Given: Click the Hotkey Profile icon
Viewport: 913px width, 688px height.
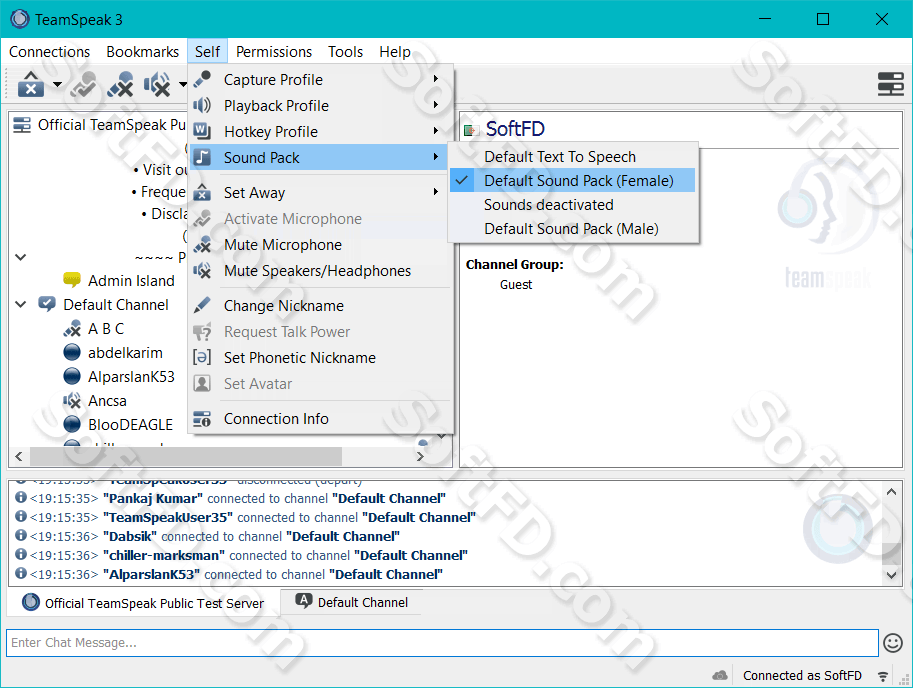Looking at the screenshot, I should (202, 132).
